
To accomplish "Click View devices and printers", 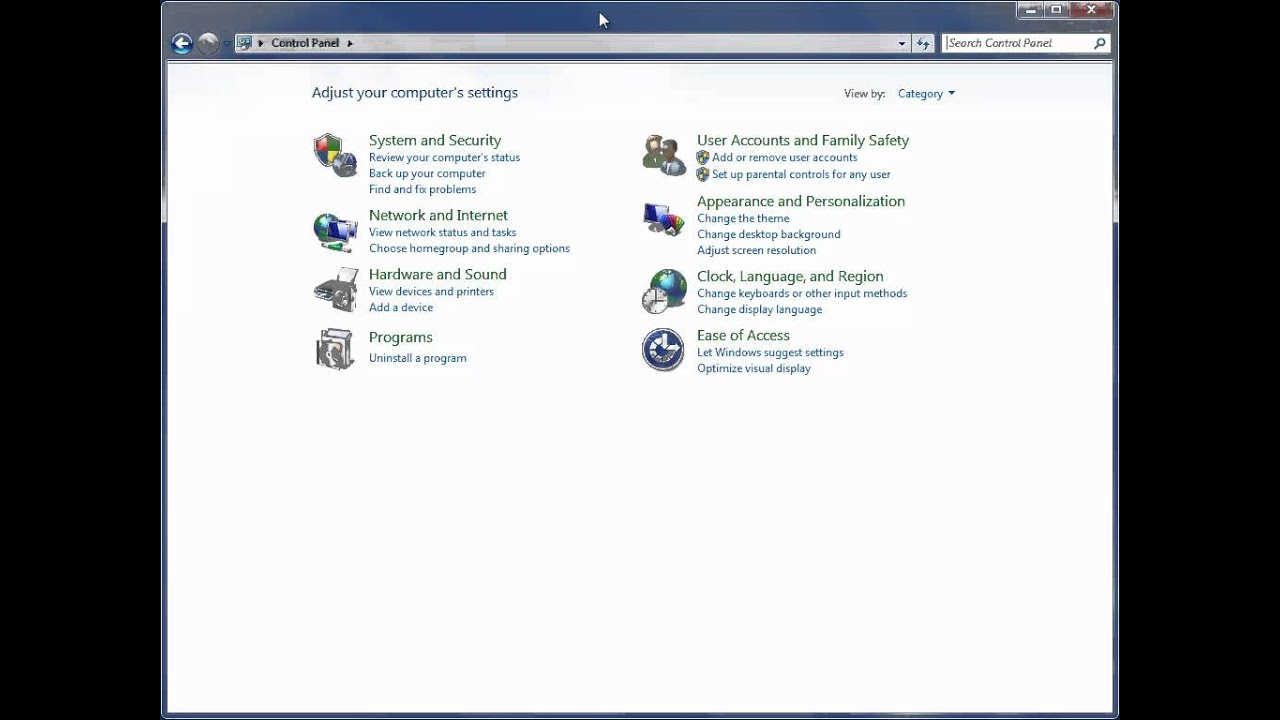I will (431, 292).
